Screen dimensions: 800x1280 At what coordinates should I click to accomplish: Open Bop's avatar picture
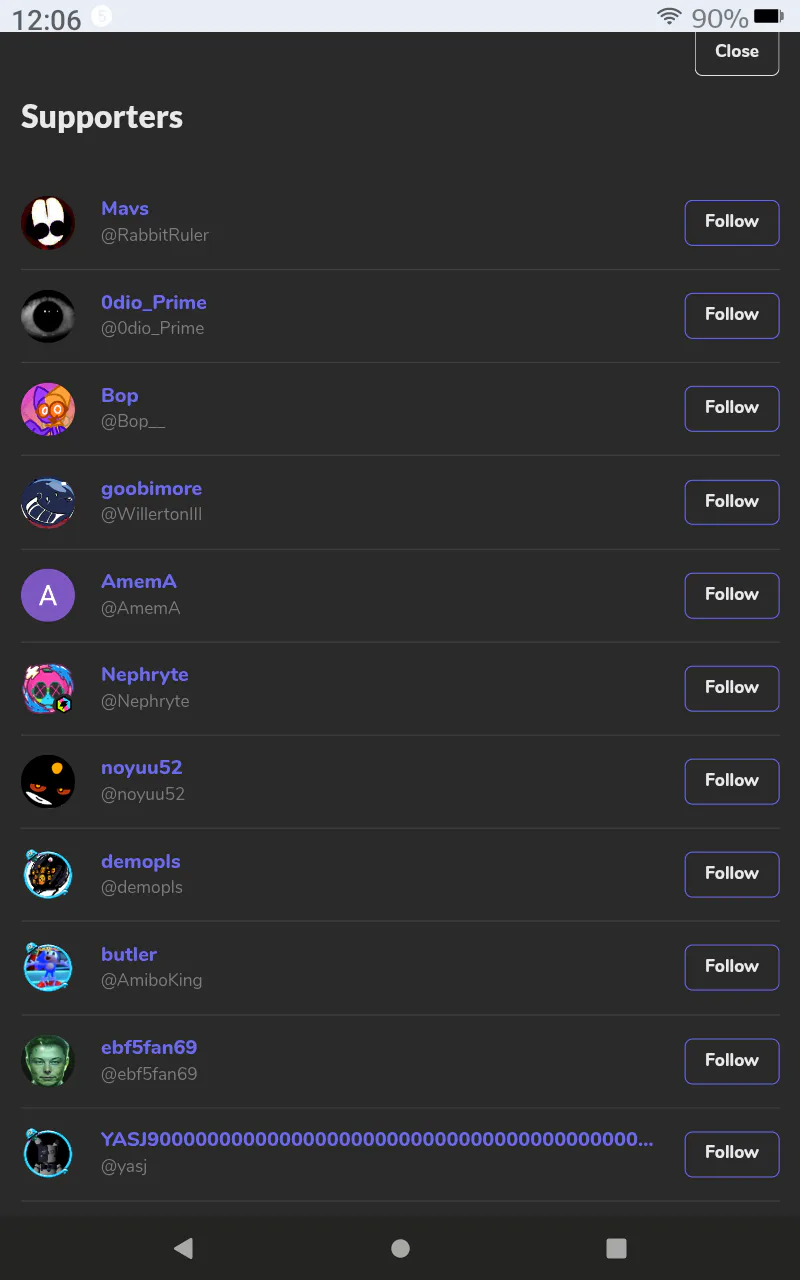48,408
